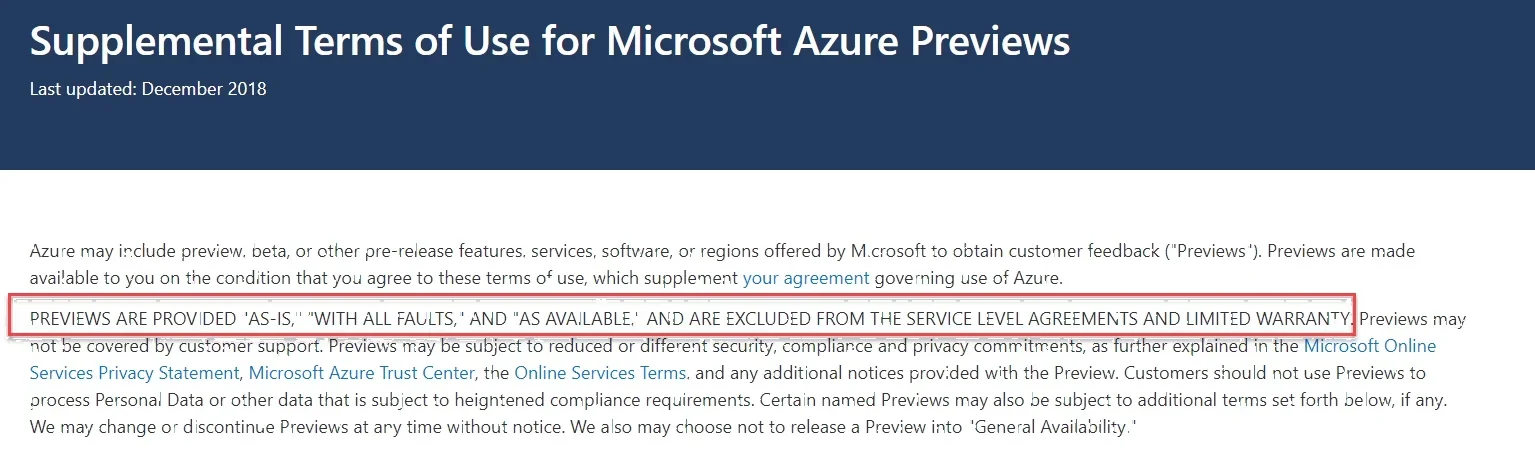Click the "Last updated: December 2018" text
Viewport: 1535px width, 462px height.
coord(148,89)
